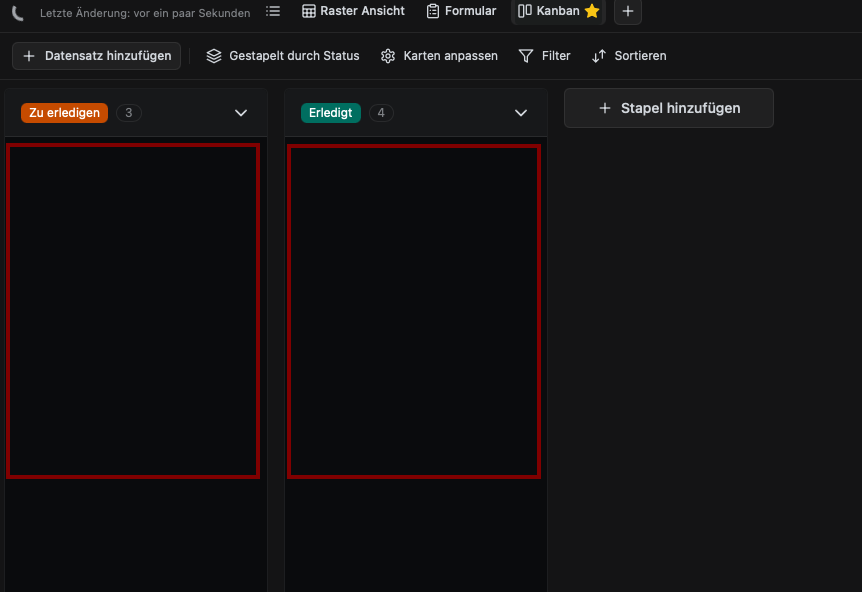Click the Karten anpassen gear icon
The height and width of the screenshot is (592, 862).
point(388,56)
